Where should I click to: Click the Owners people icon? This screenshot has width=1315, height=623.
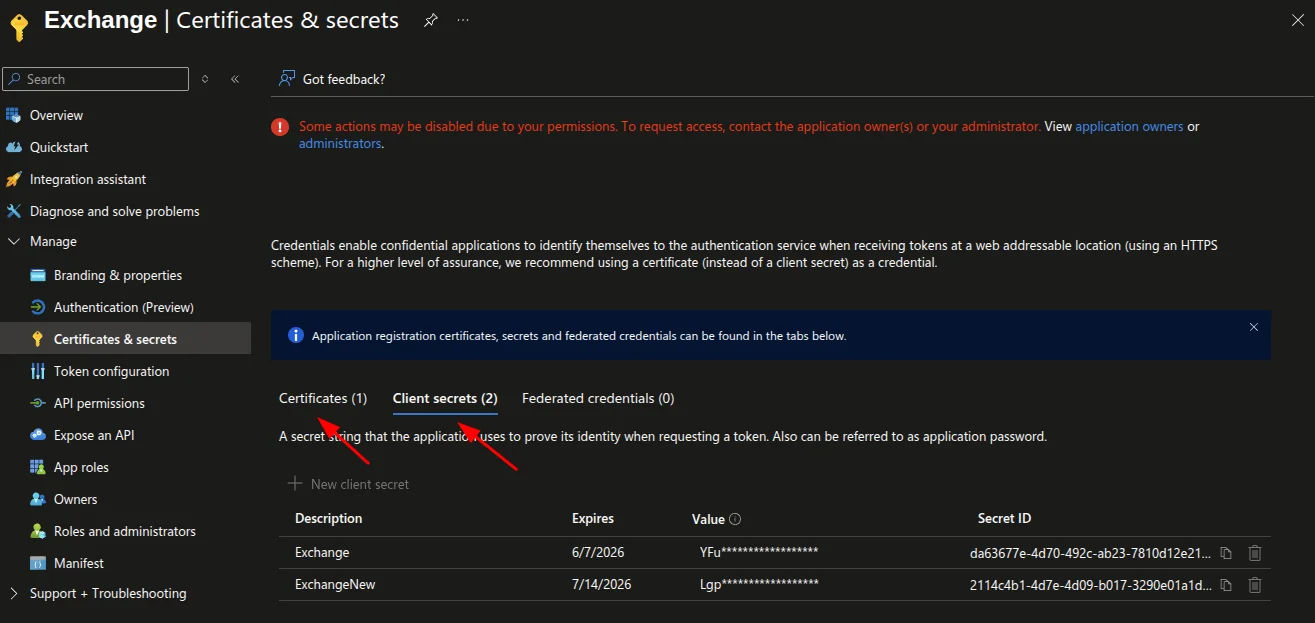click(x=38, y=499)
